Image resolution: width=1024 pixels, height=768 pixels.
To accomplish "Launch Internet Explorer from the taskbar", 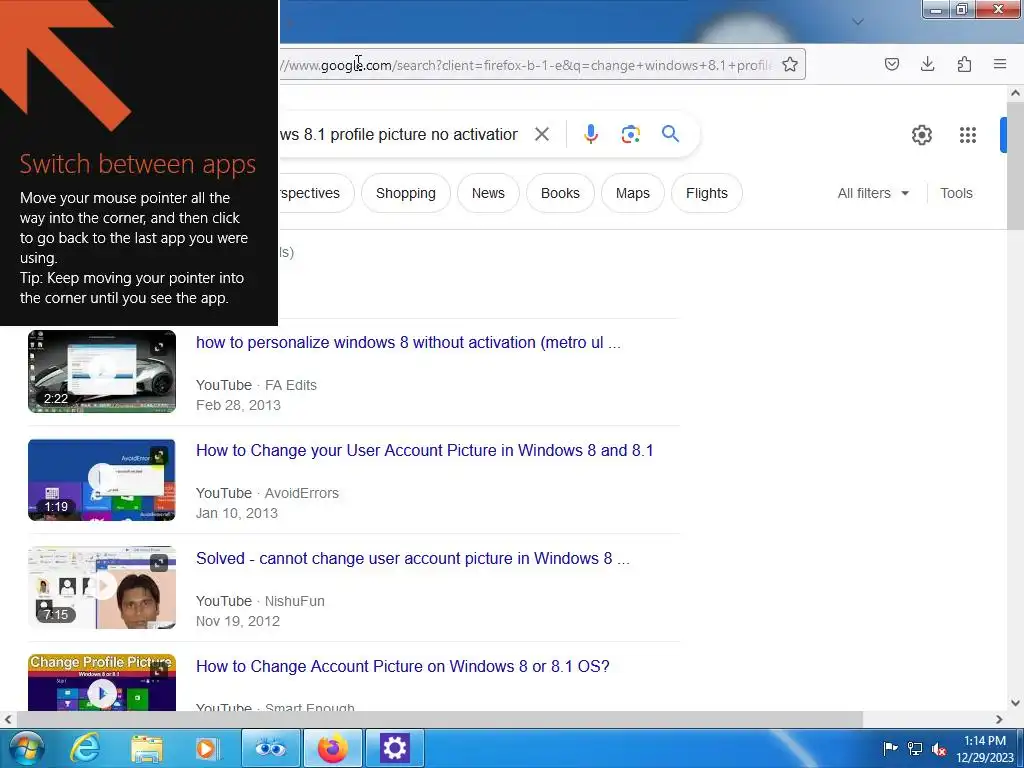I will 85,748.
